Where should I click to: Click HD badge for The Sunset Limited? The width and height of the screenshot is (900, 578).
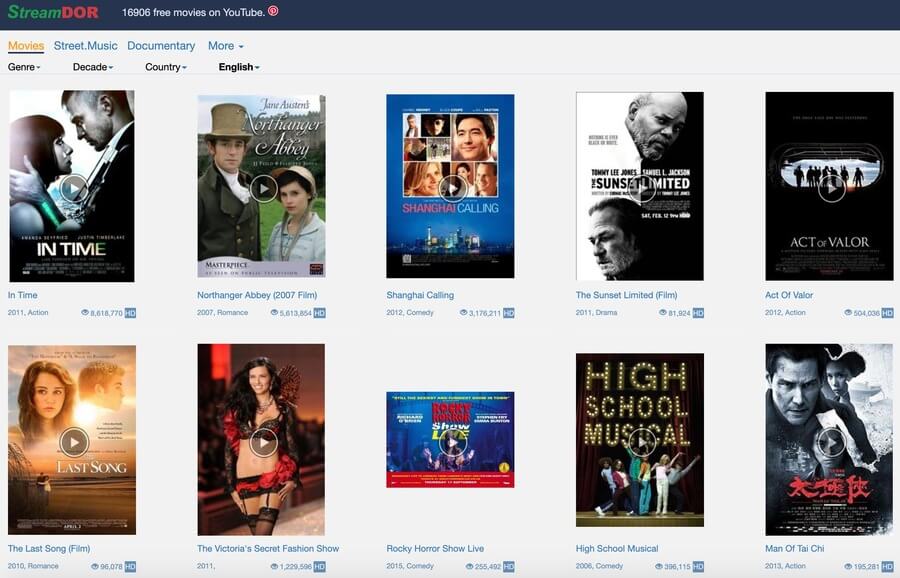[698, 313]
